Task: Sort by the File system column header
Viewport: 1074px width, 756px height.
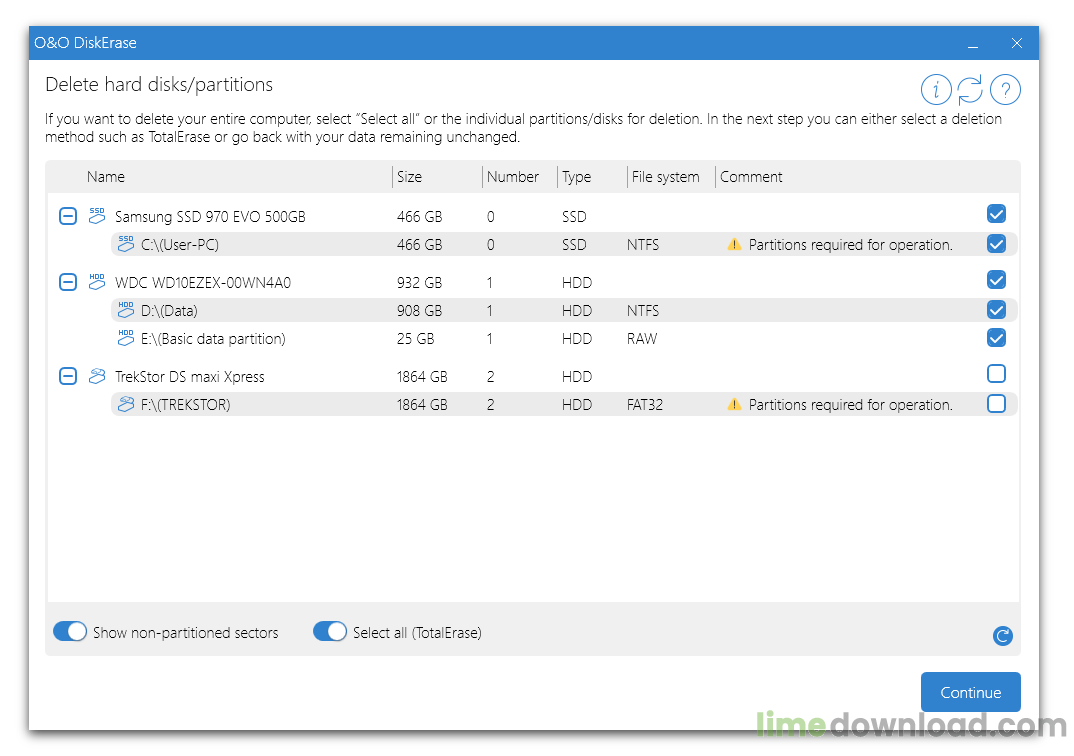Action: 665,177
